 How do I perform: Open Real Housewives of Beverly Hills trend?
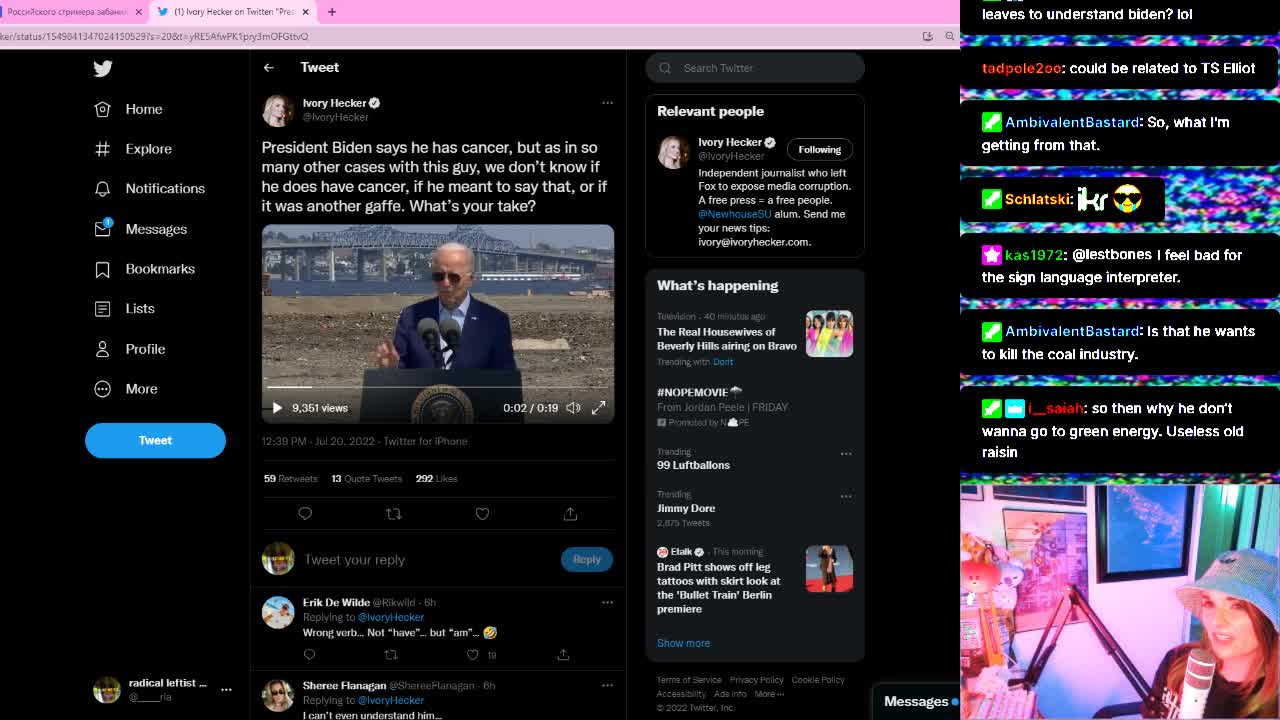point(727,339)
